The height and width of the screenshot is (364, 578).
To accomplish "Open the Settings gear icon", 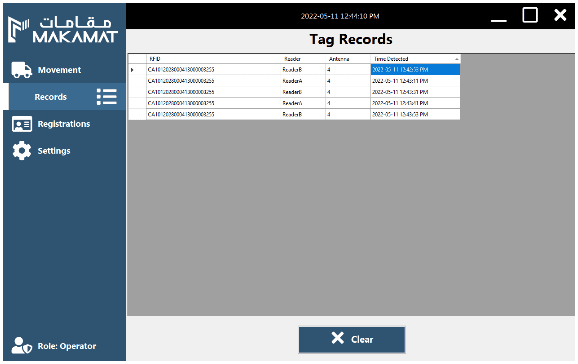I will coord(22,150).
